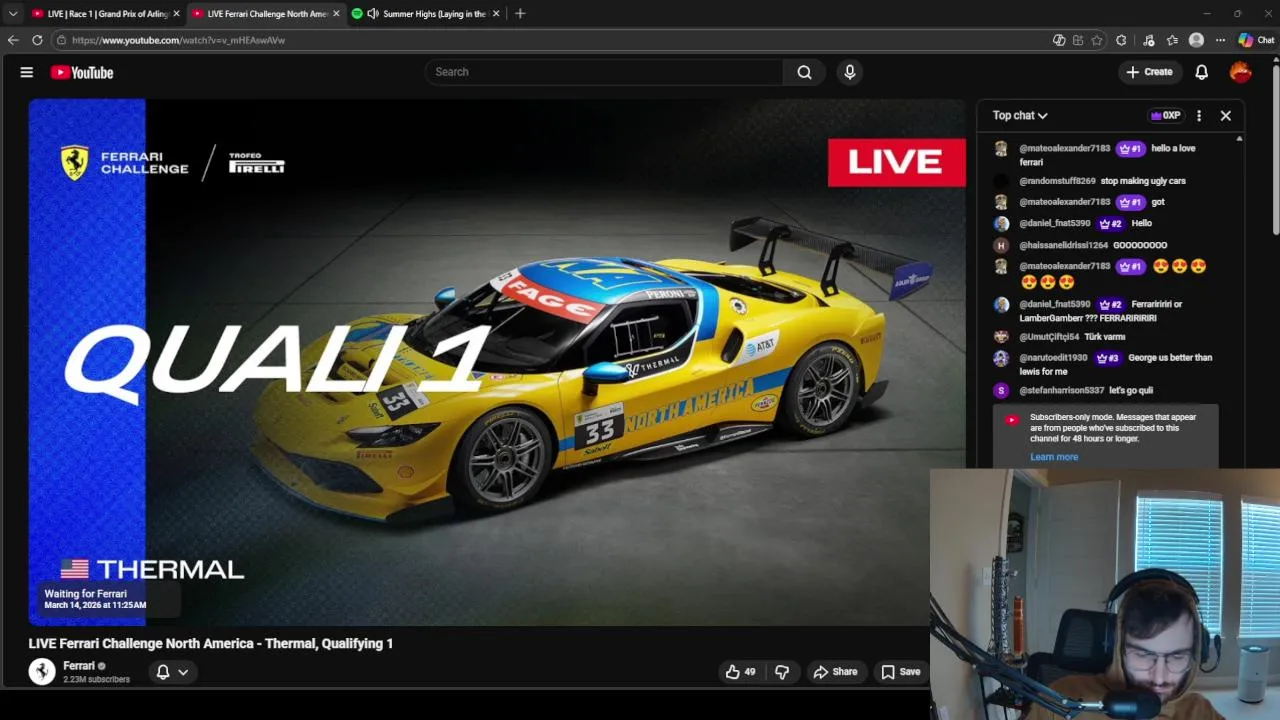Open the YouTube account avatar menu
Screen dimensions: 1280x720
tap(1241, 72)
